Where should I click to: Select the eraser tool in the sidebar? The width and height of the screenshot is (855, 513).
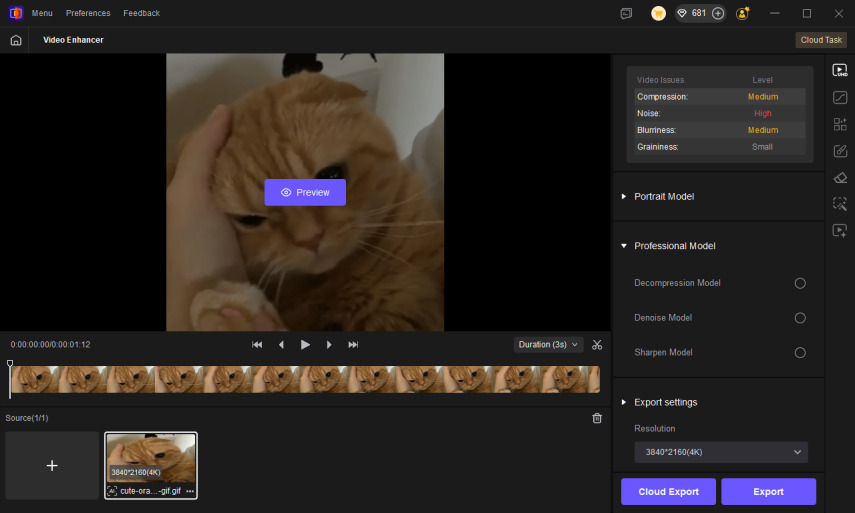840,178
